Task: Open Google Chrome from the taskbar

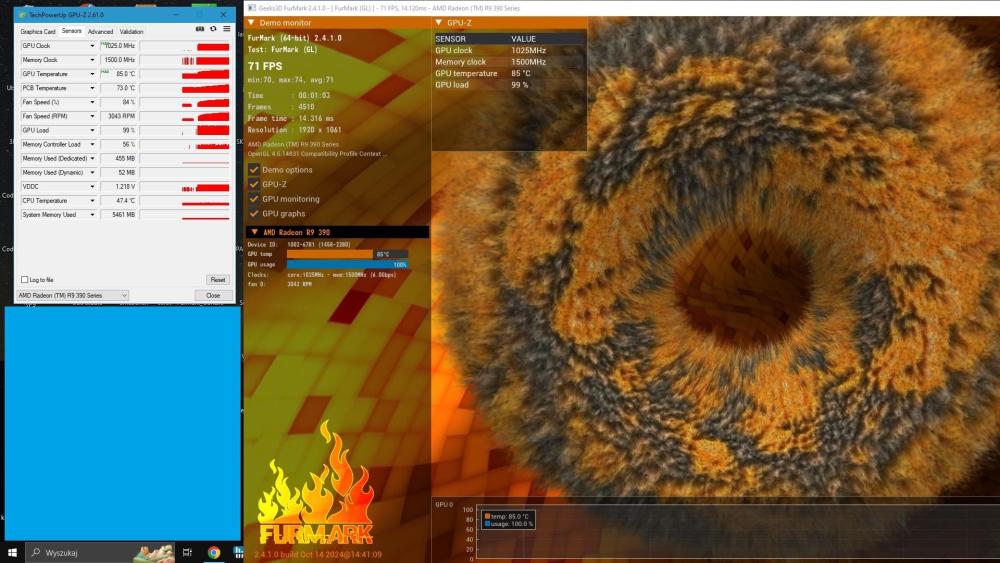Action: (x=214, y=552)
